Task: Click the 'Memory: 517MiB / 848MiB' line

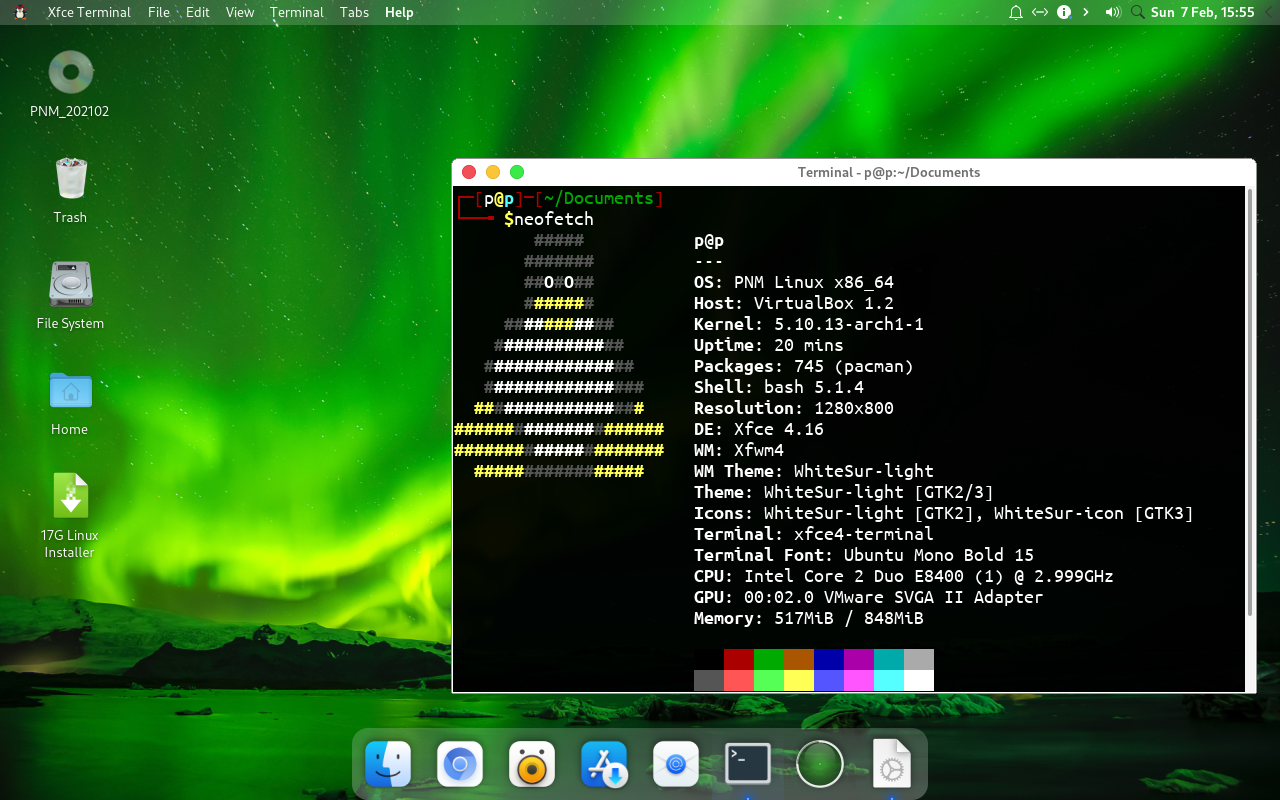Action: coord(809,618)
